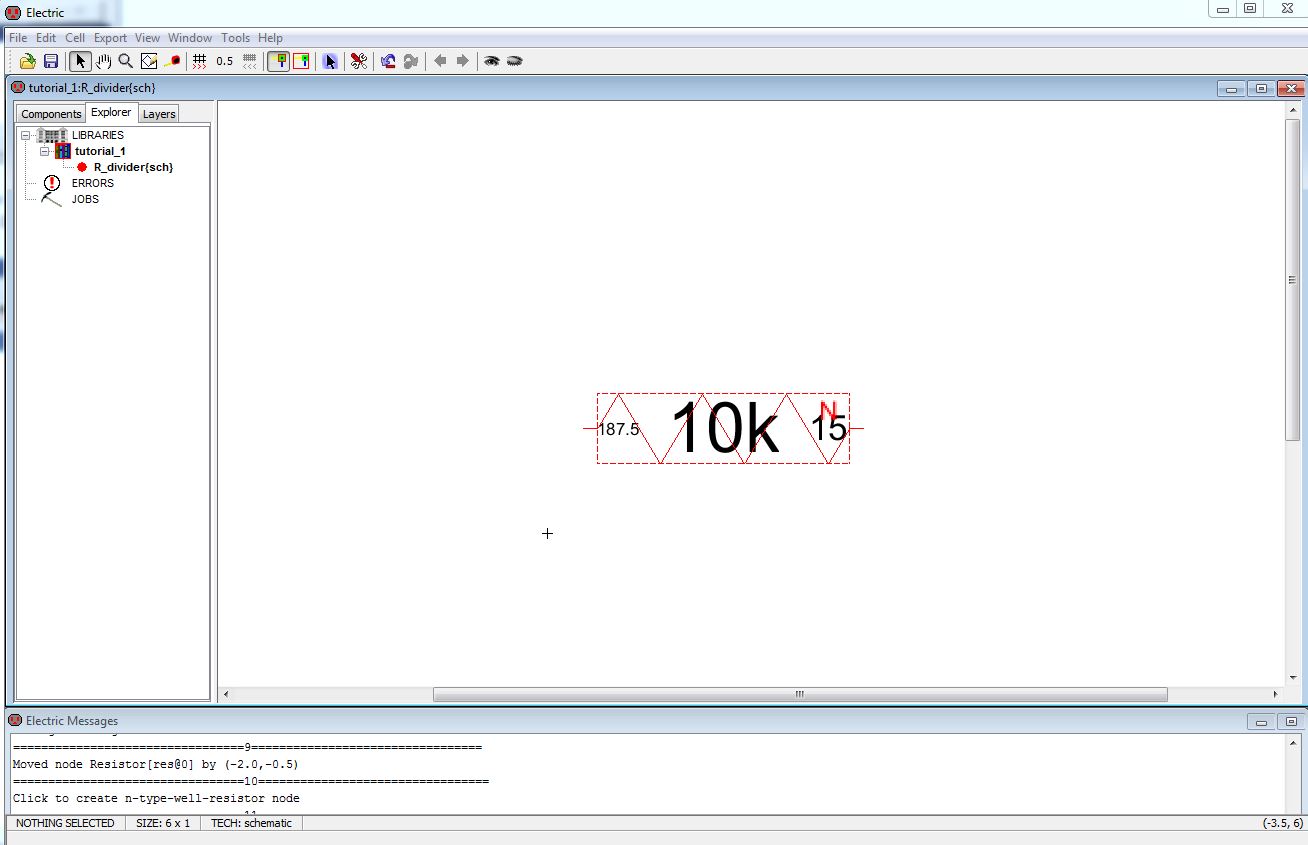
Task: Select the LIBRARIES tree item
Action: [x=98, y=135]
